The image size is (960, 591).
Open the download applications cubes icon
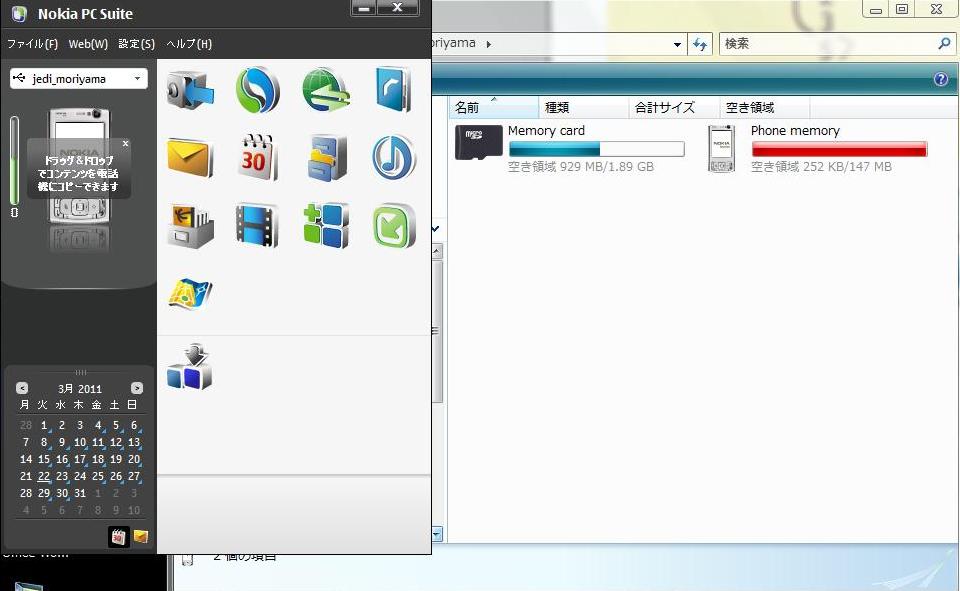tap(190, 366)
